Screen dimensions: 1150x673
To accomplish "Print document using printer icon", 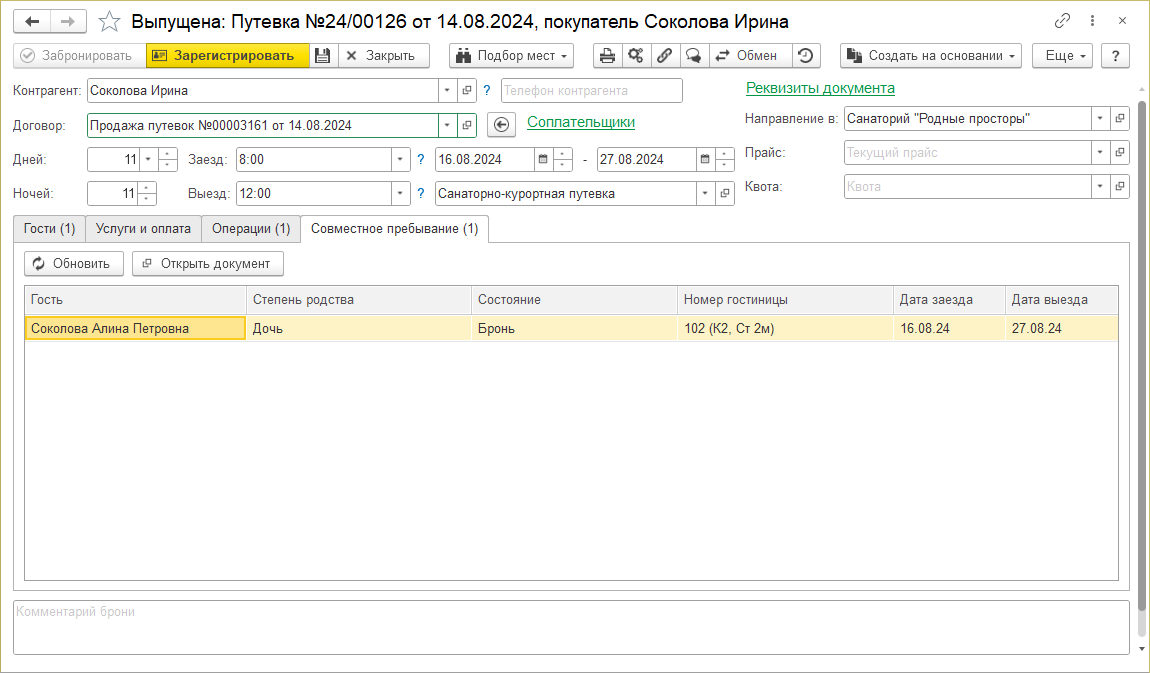I will [607, 56].
